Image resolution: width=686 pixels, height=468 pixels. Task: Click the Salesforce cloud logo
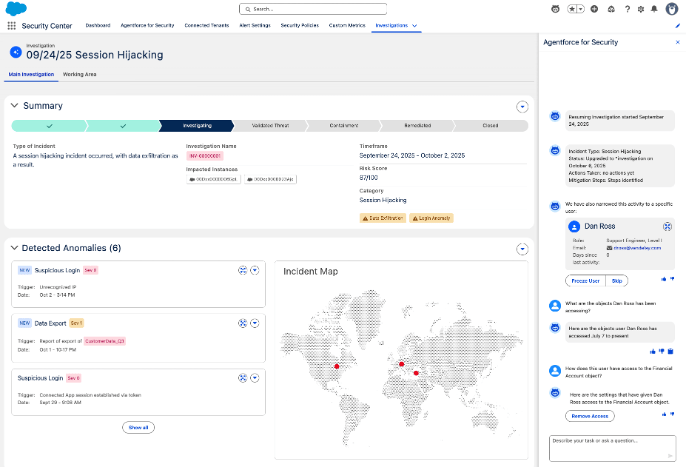[14, 9]
